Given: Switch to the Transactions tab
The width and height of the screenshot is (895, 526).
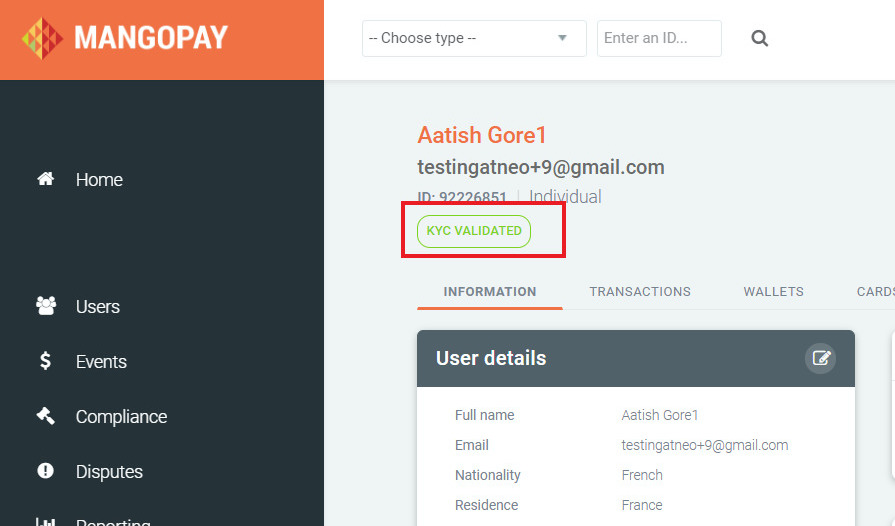Looking at the screenshot, I should click(x=640, y=292).
